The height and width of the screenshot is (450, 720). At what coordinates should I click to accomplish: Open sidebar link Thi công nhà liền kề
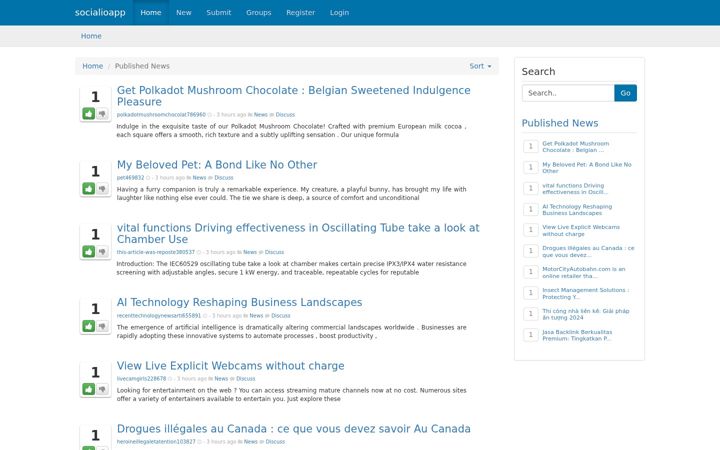(x=586, y=314)
